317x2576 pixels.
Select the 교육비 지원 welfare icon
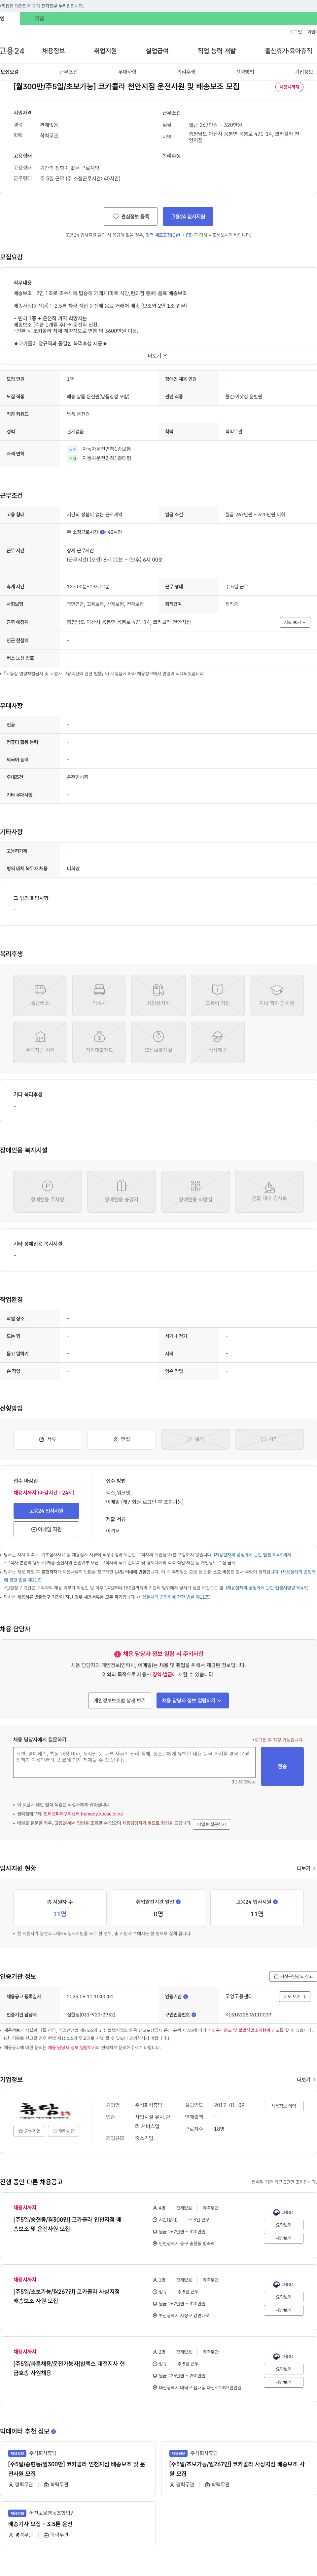[217, 995]
